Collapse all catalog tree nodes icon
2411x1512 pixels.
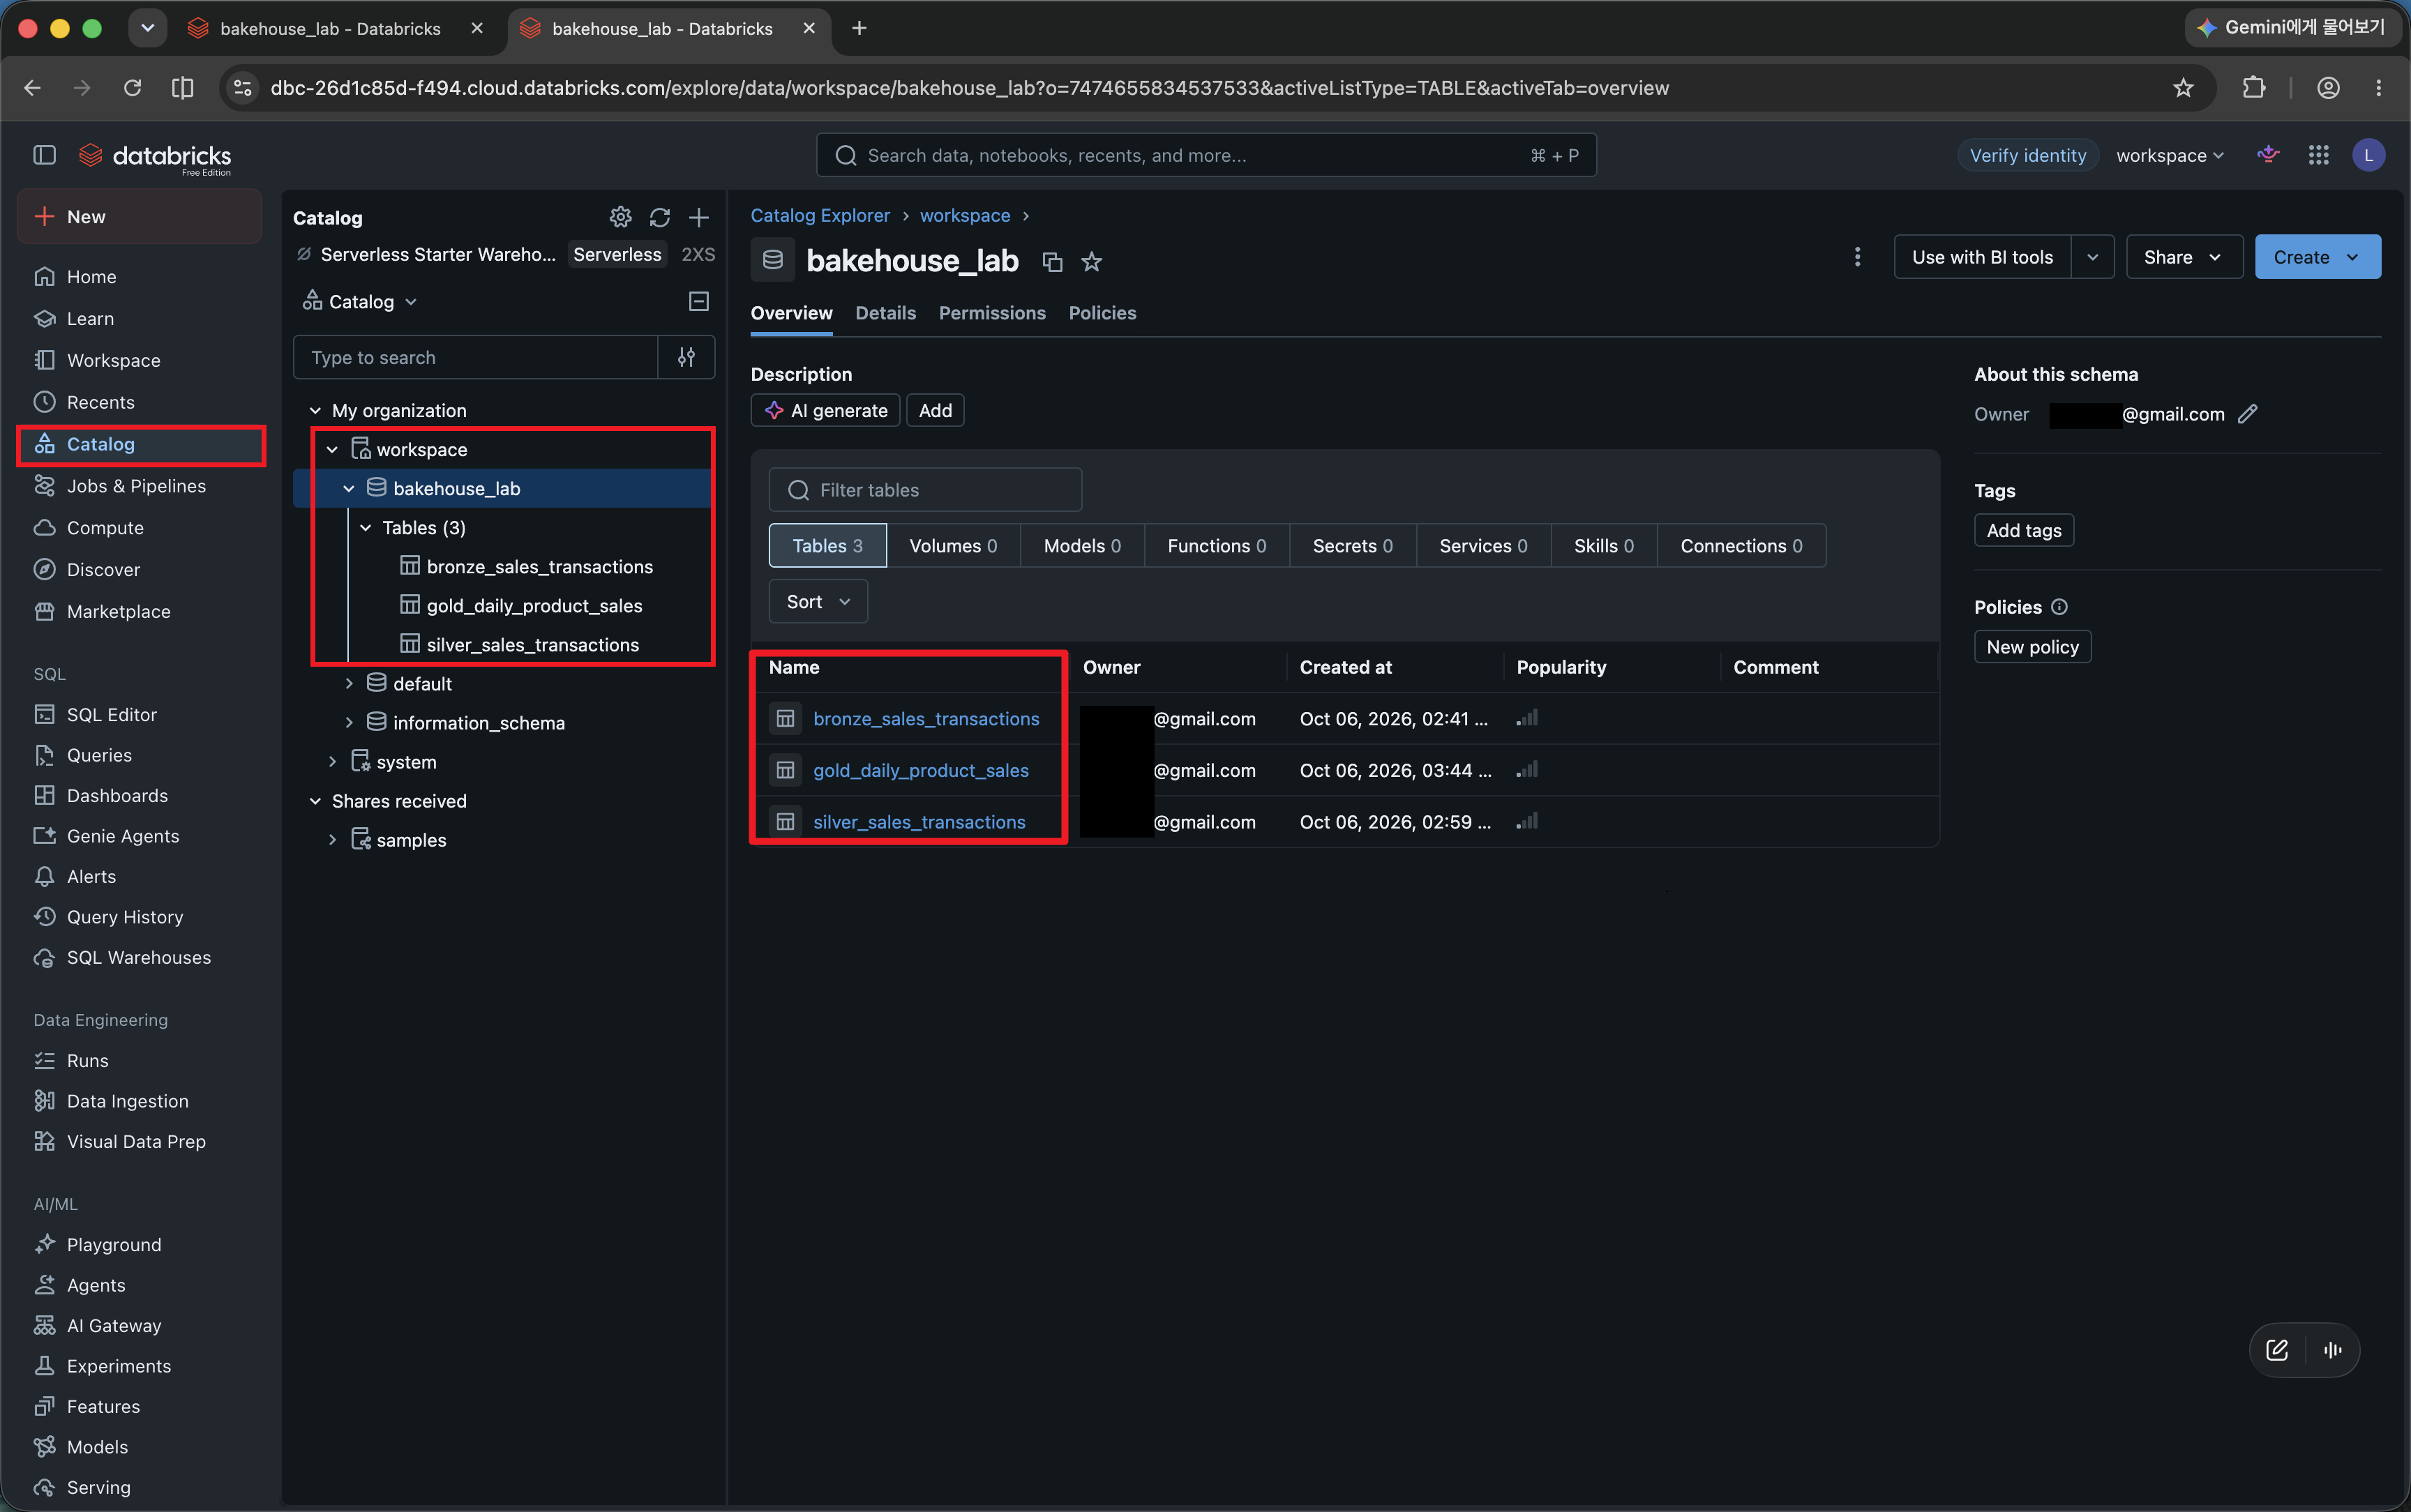coord(699,301)
